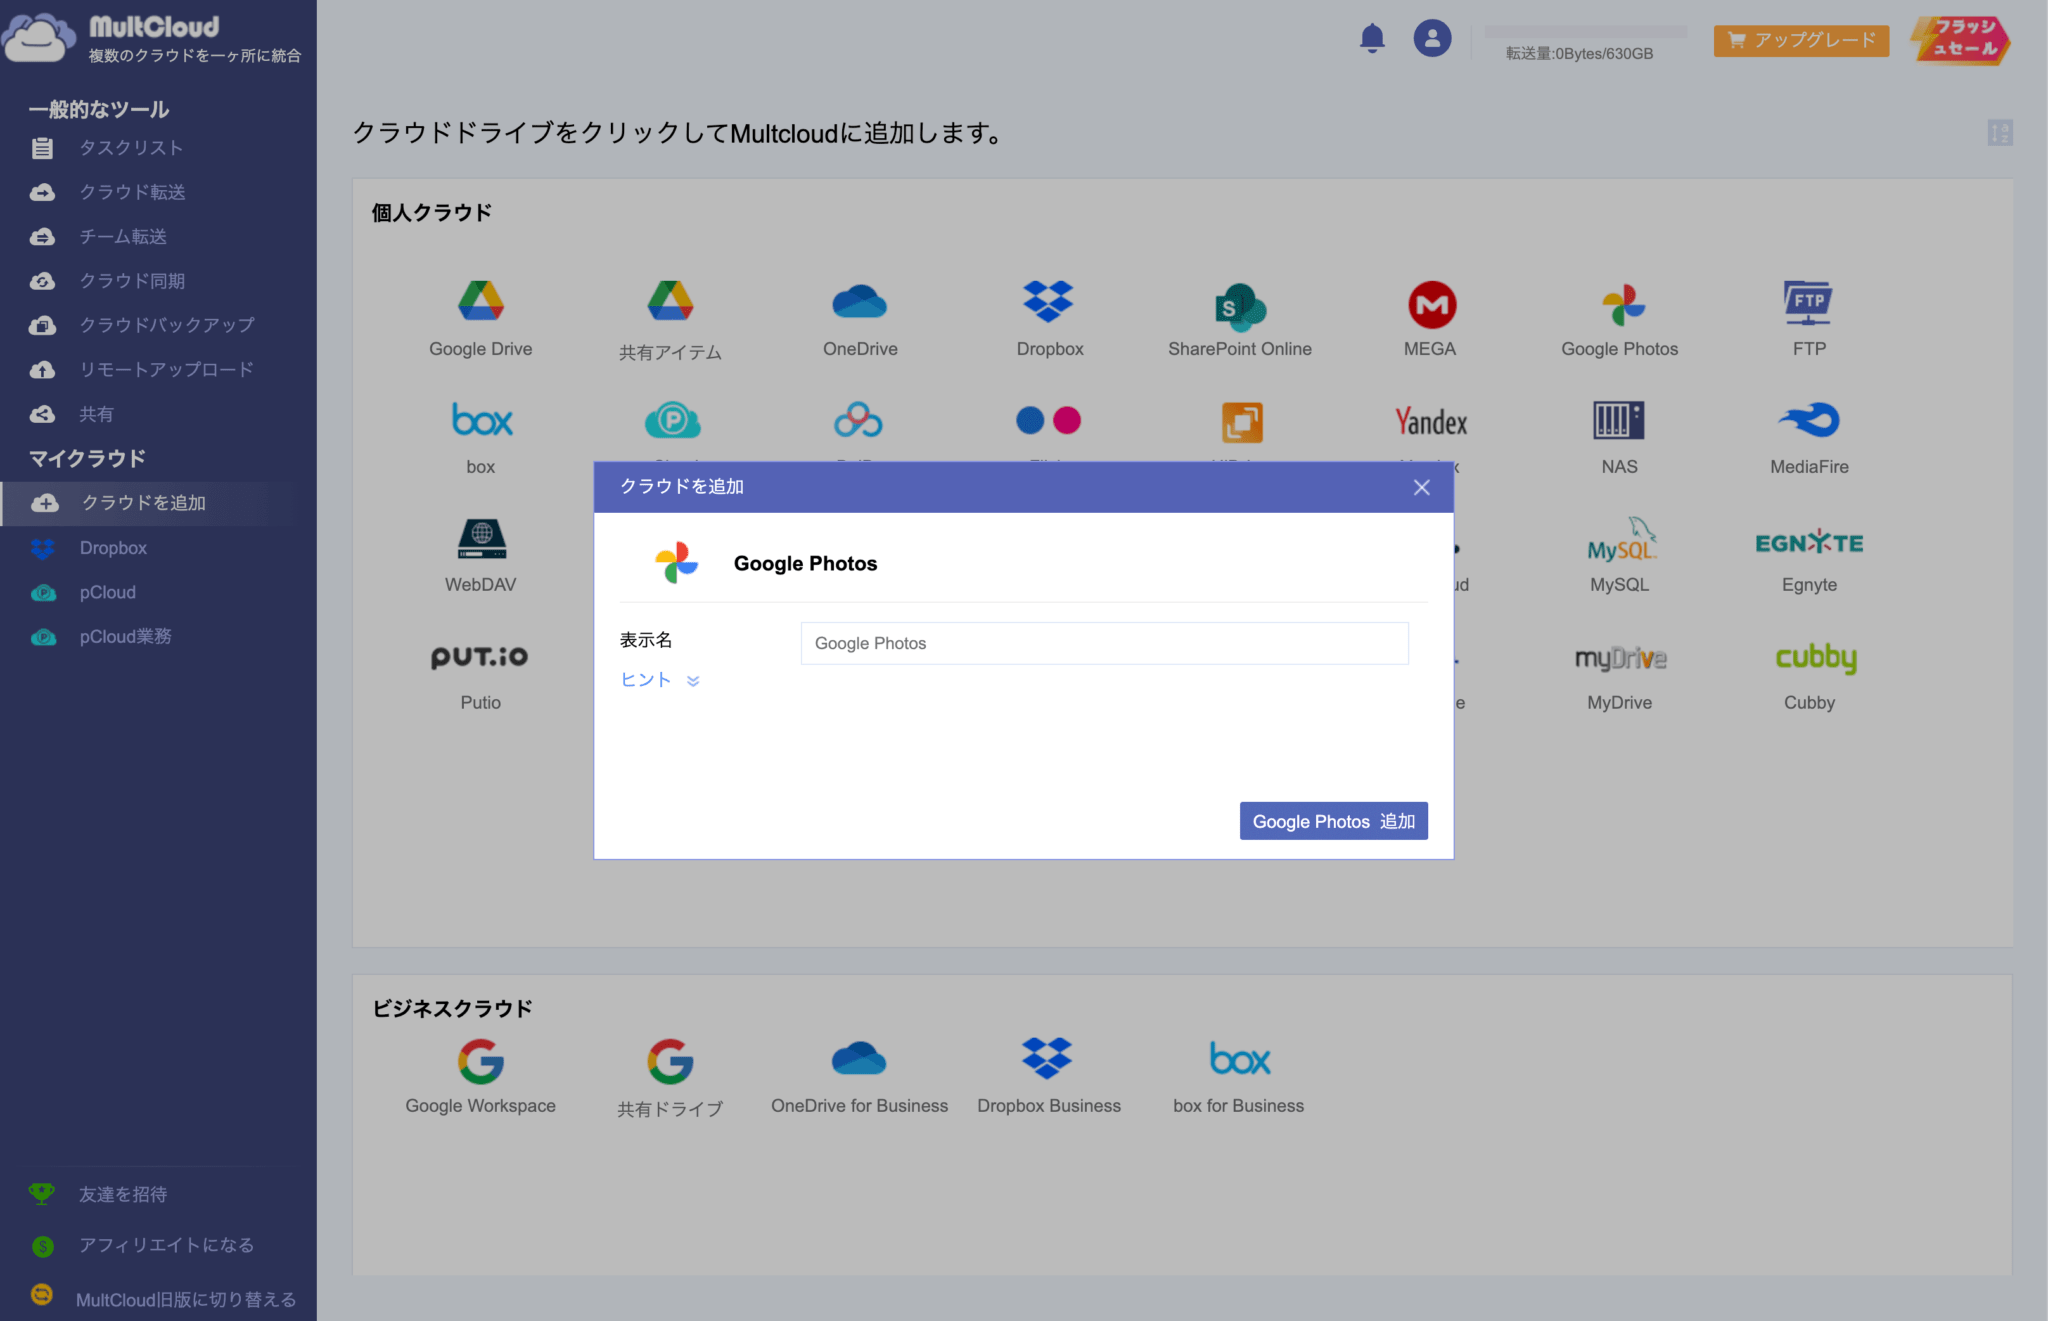Open クラウド同期 in the sidebar
Viewport: 2048px width, 1321px height.
pos(133,281)
